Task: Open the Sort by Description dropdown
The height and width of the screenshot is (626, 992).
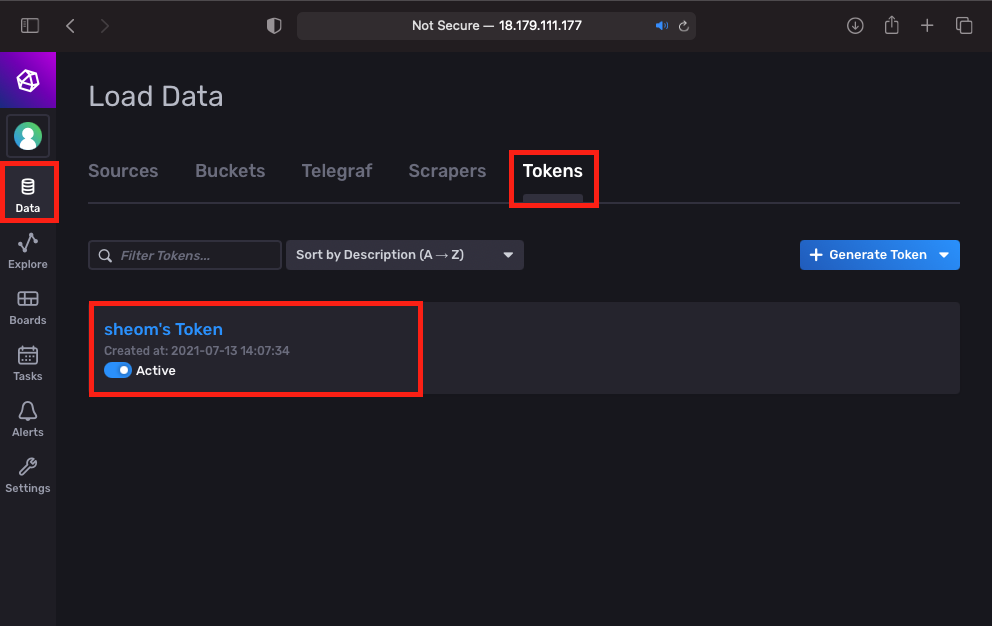Action: coord(404,255)
